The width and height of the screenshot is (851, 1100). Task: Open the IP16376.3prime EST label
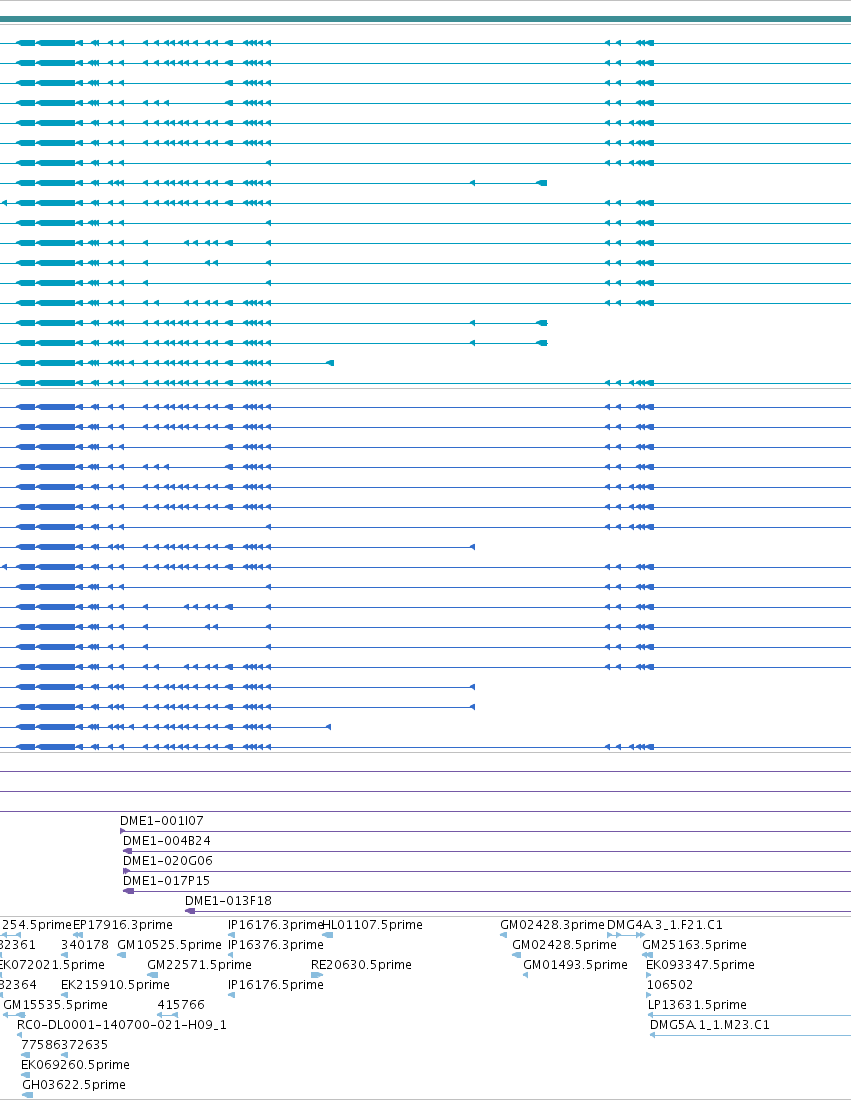point(276,945)
